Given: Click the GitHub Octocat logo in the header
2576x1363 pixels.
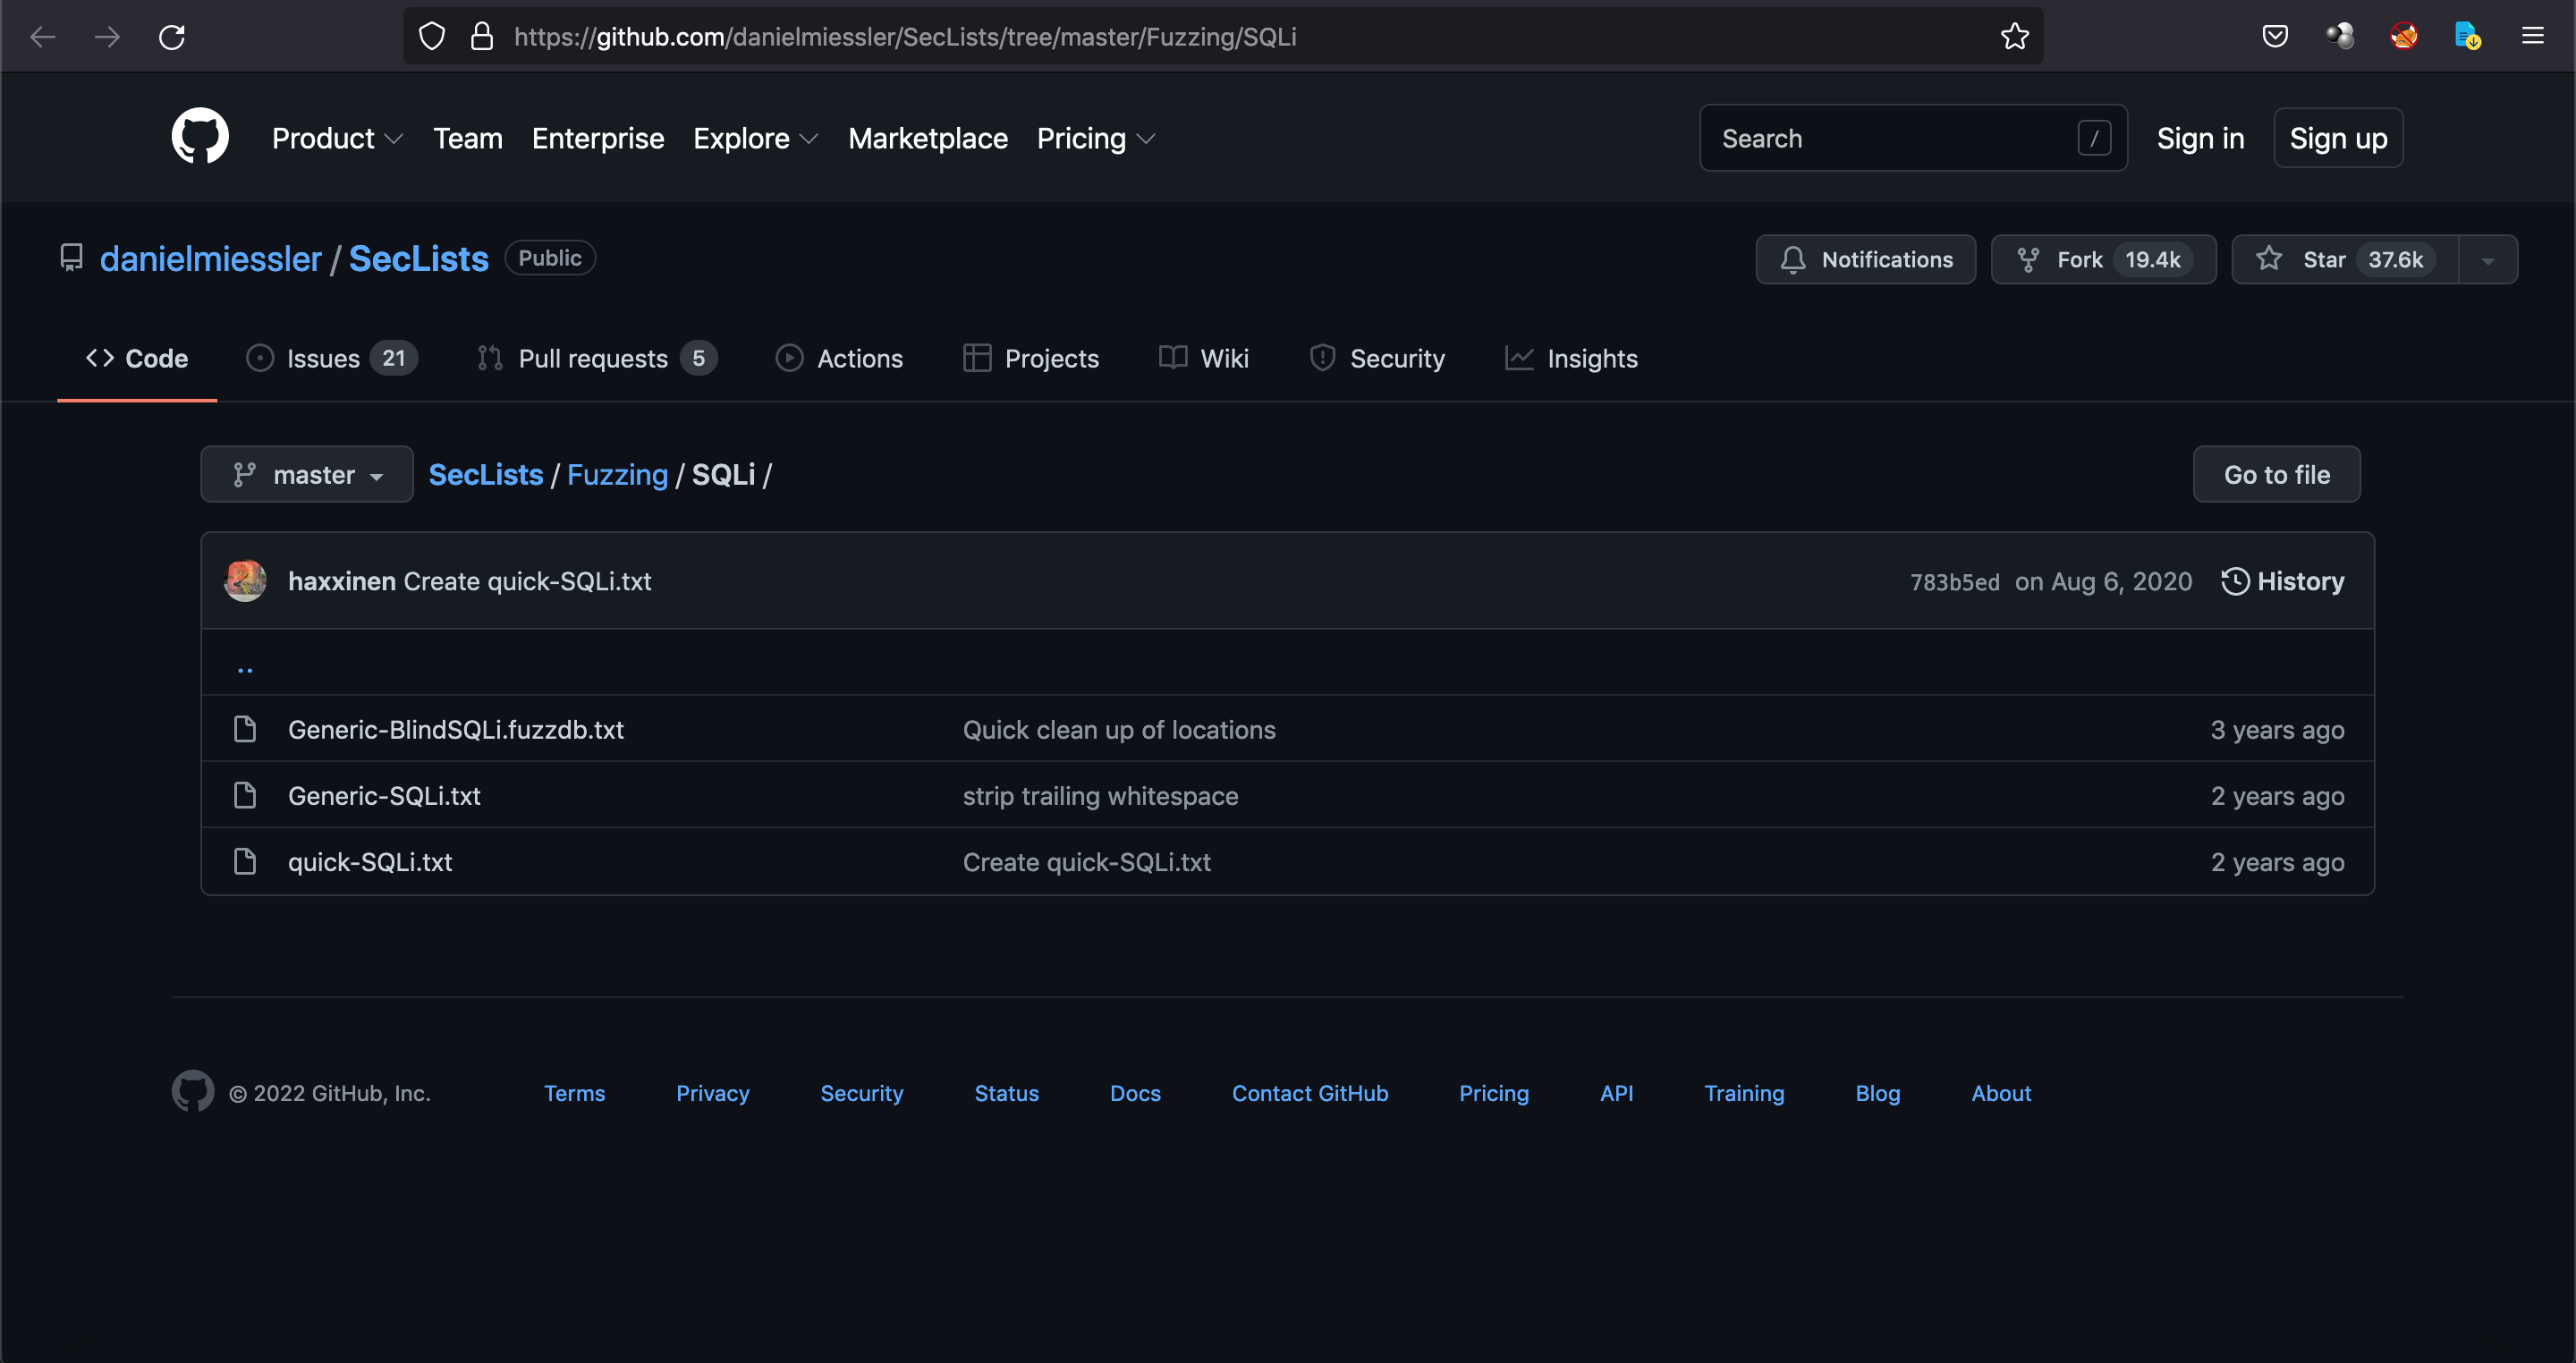Looking at the screenshot, I should tap(200, 136).
